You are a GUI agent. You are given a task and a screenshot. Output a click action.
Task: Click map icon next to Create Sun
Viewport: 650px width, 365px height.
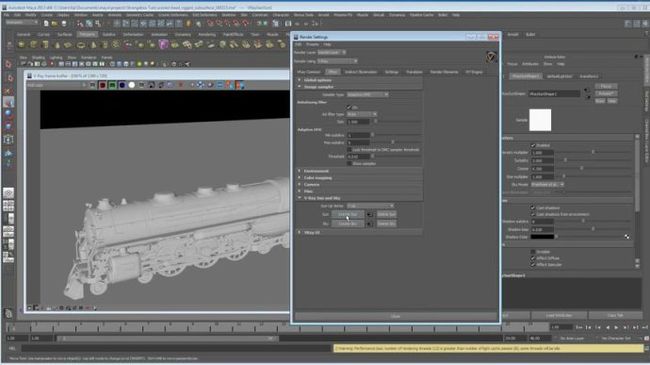[x=370, y=214]
